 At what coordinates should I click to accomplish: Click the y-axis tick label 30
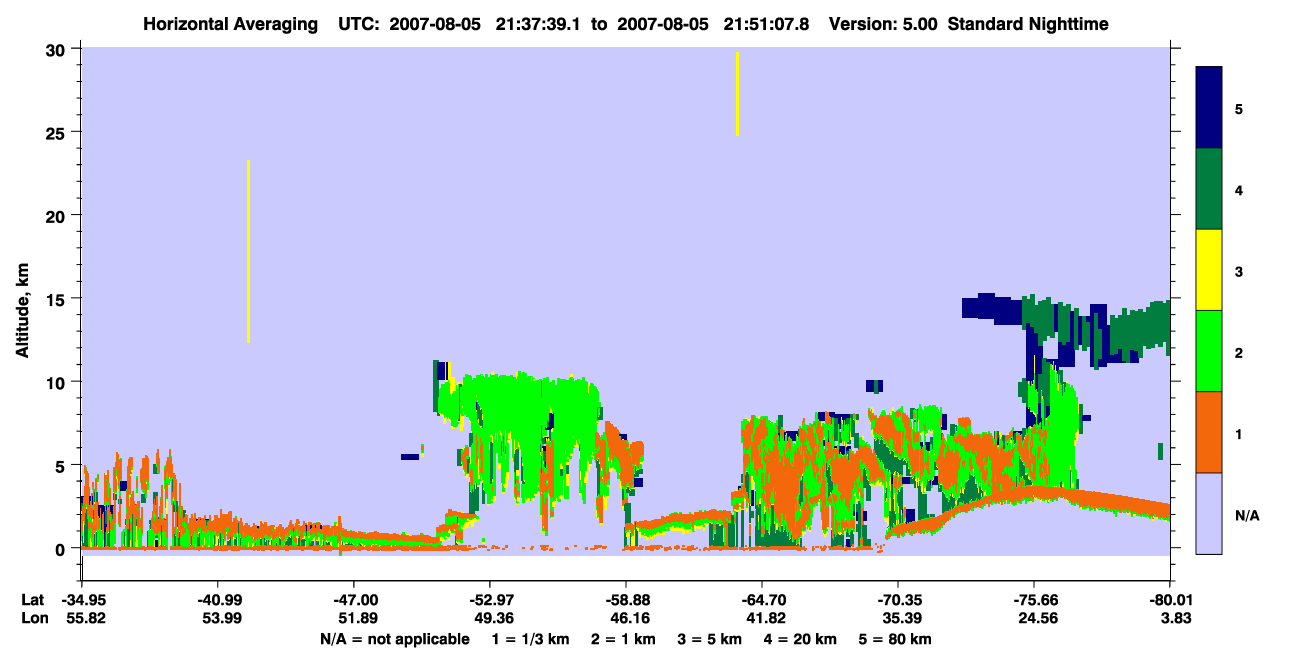click(58, 49)
